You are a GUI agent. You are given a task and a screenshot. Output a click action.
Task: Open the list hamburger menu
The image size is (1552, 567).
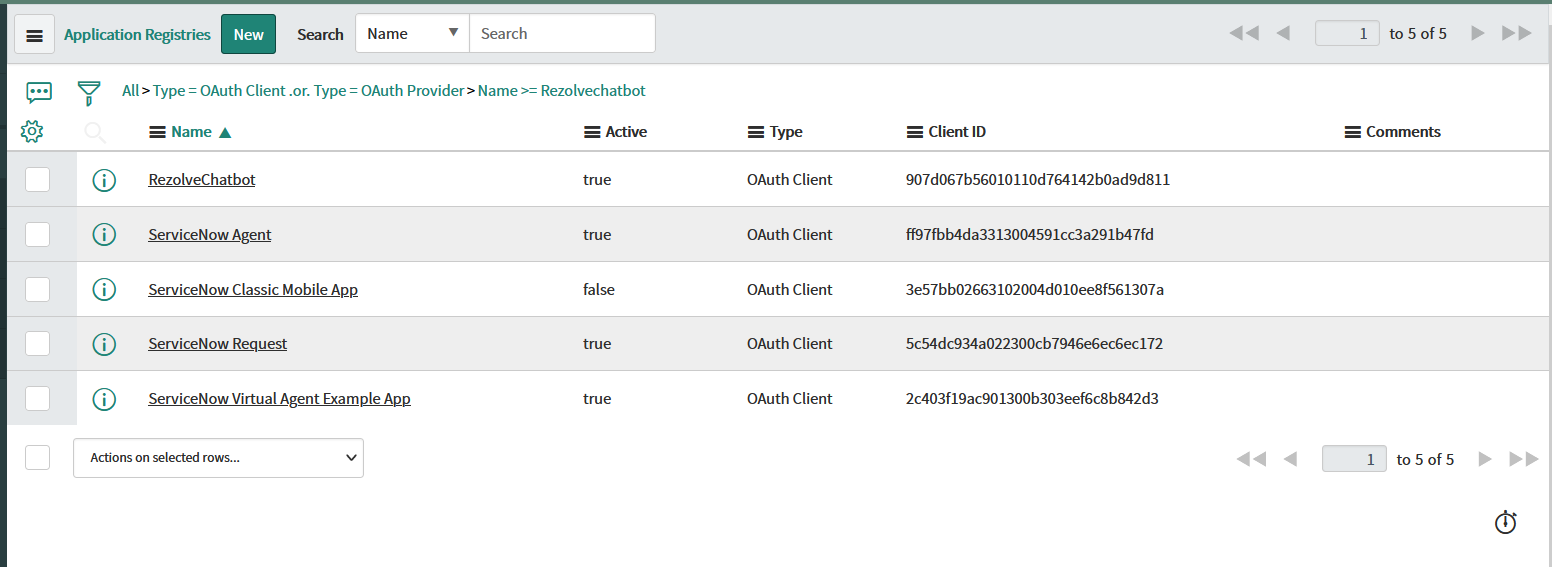tap(34, 35)
